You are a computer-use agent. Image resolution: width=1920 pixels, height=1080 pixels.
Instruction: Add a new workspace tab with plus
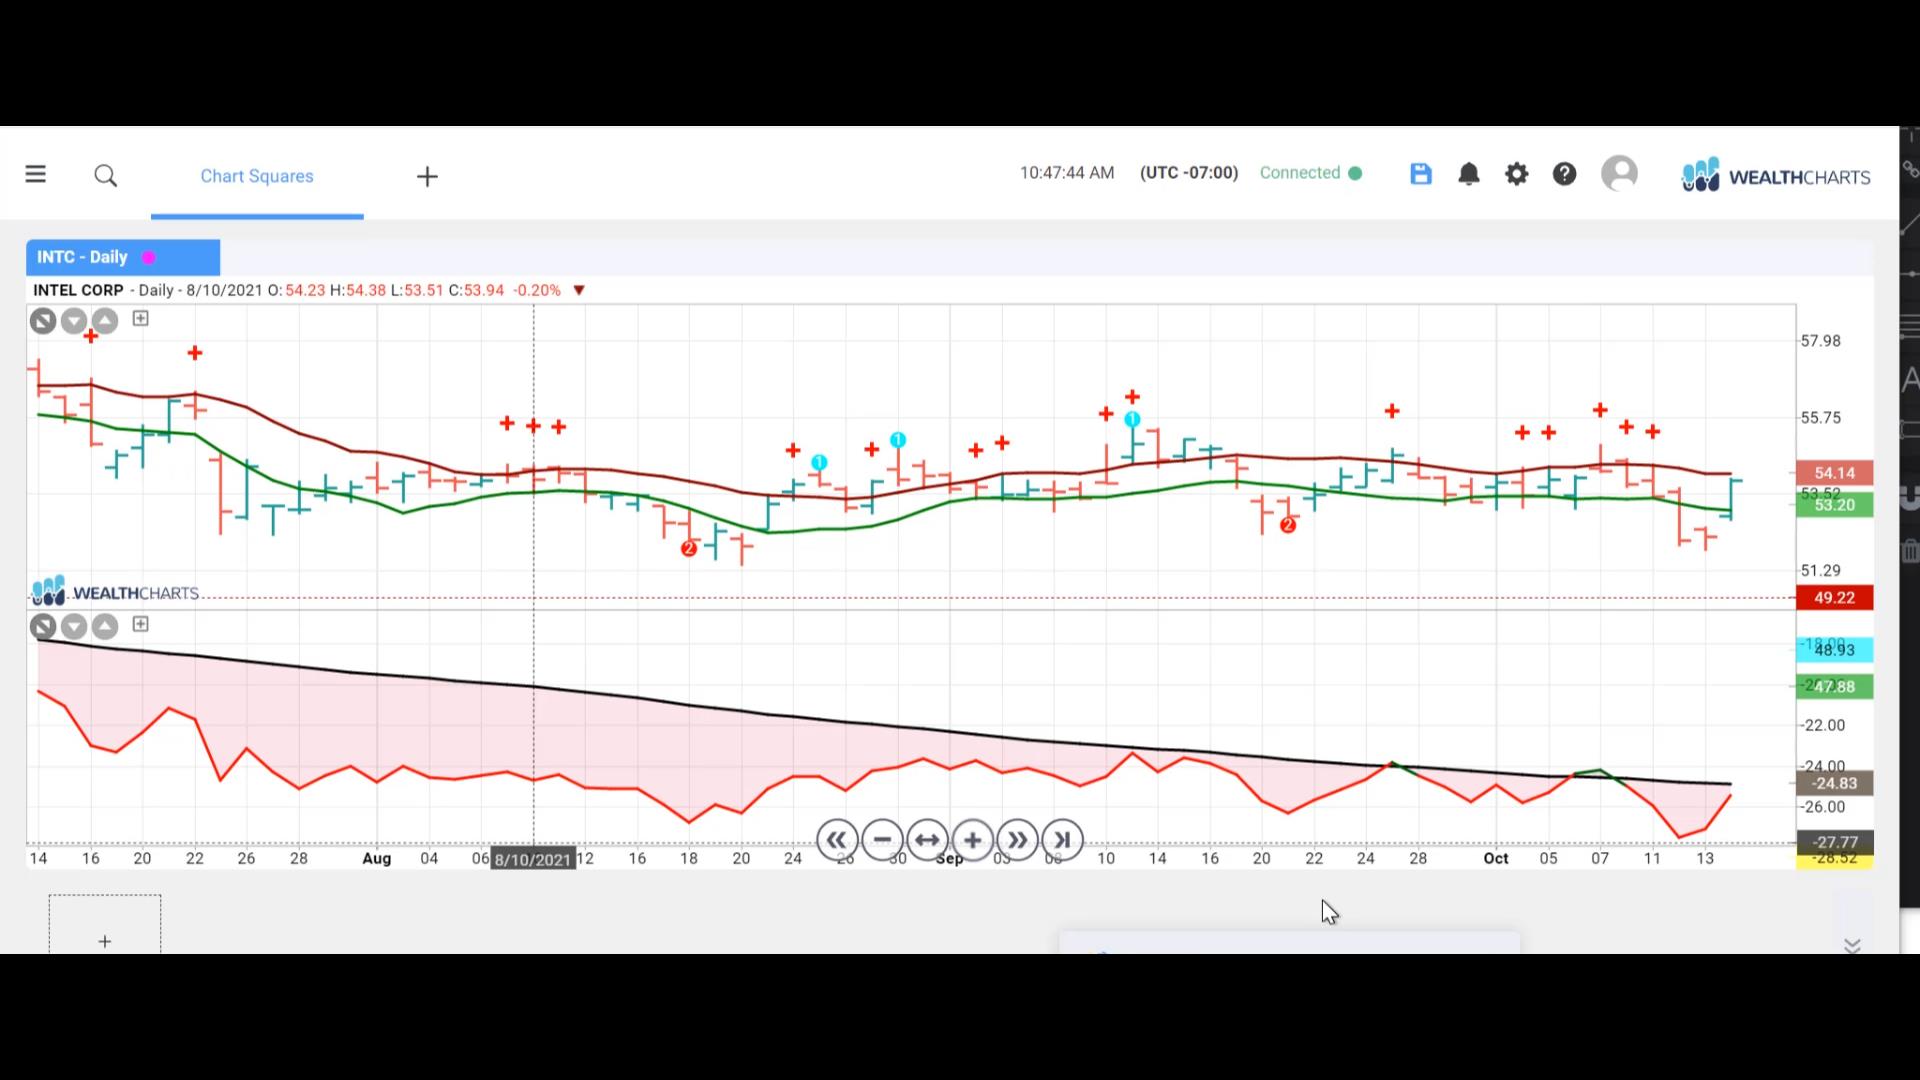[427, 177]
